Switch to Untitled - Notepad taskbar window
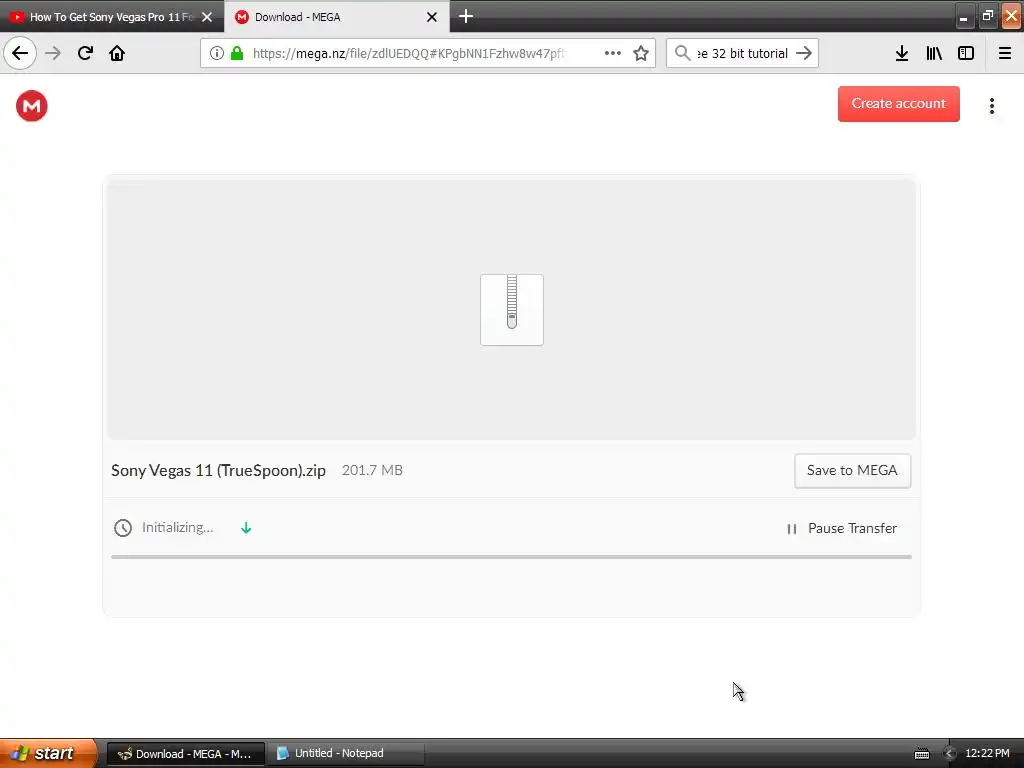The height and width of the screenshot is (768, 1024). [x=345, y=754]
